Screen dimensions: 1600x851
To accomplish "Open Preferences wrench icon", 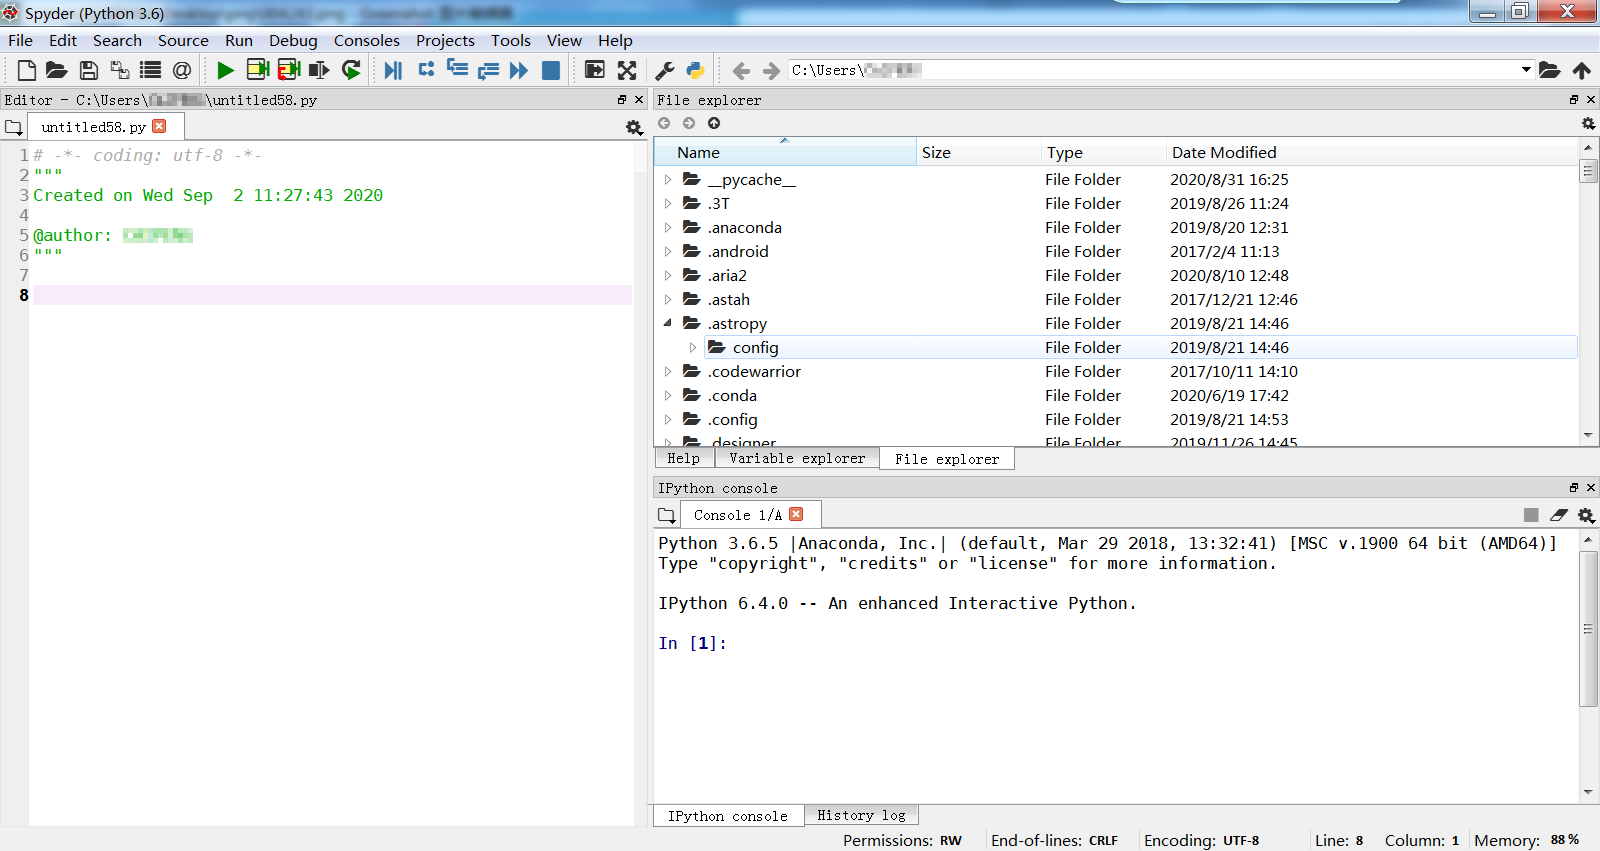I will point(664,70).
